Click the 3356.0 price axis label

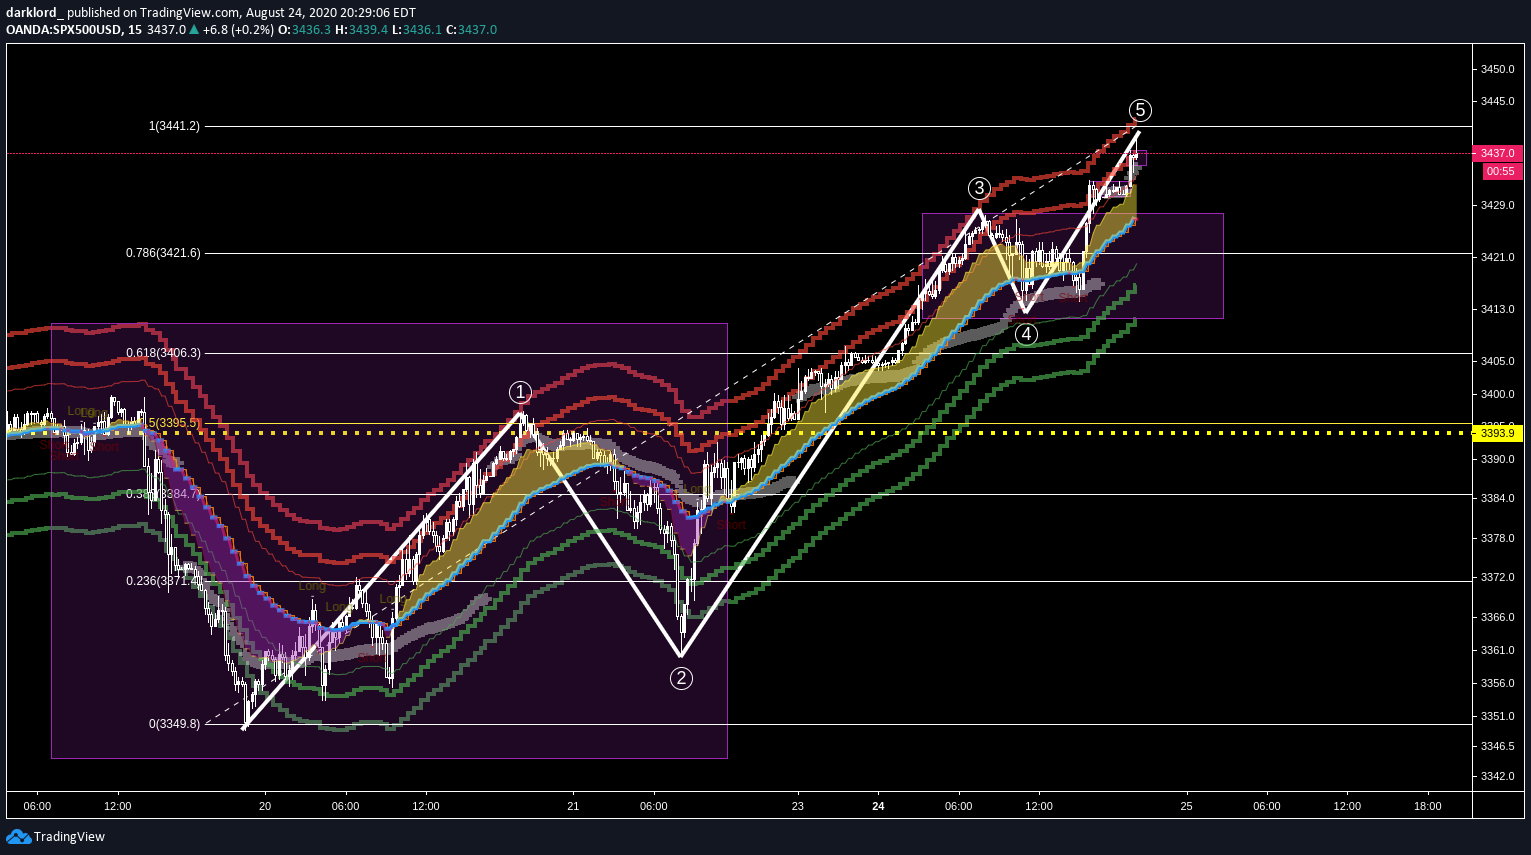click(1497, 683)
